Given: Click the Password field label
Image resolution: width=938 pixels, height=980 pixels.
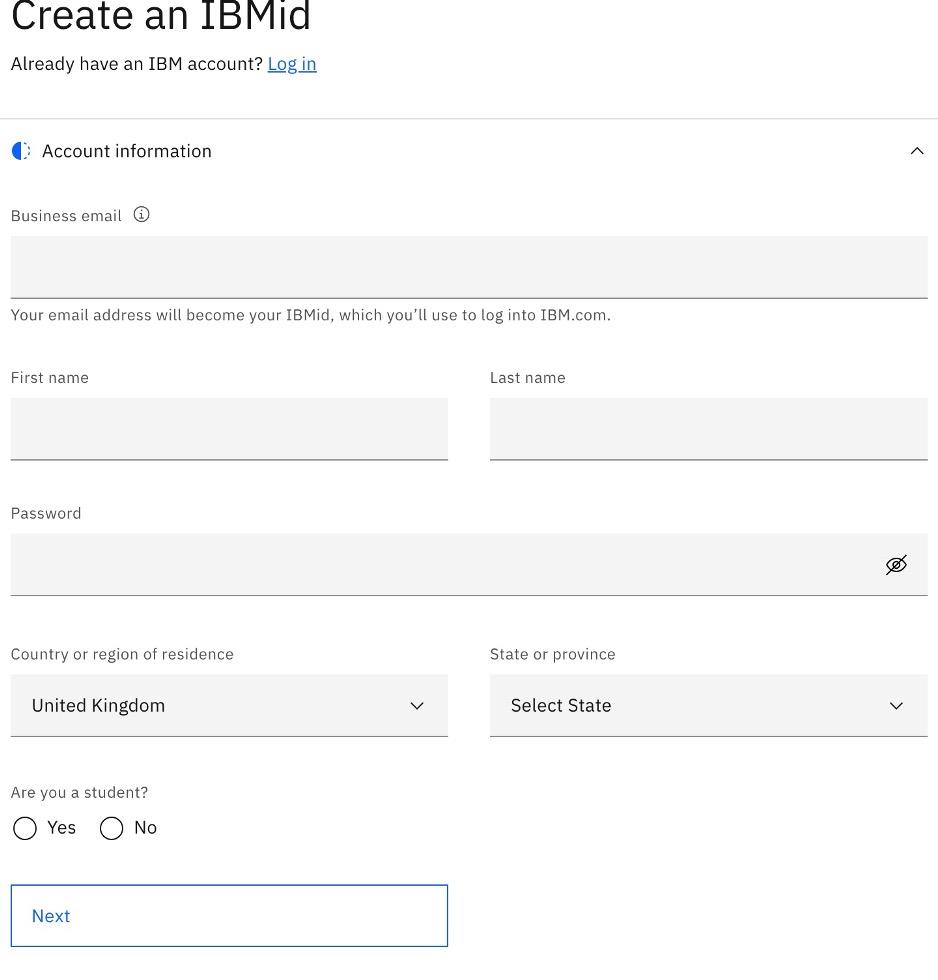Looking at the screenshot, I should click(x=46, y=513).
